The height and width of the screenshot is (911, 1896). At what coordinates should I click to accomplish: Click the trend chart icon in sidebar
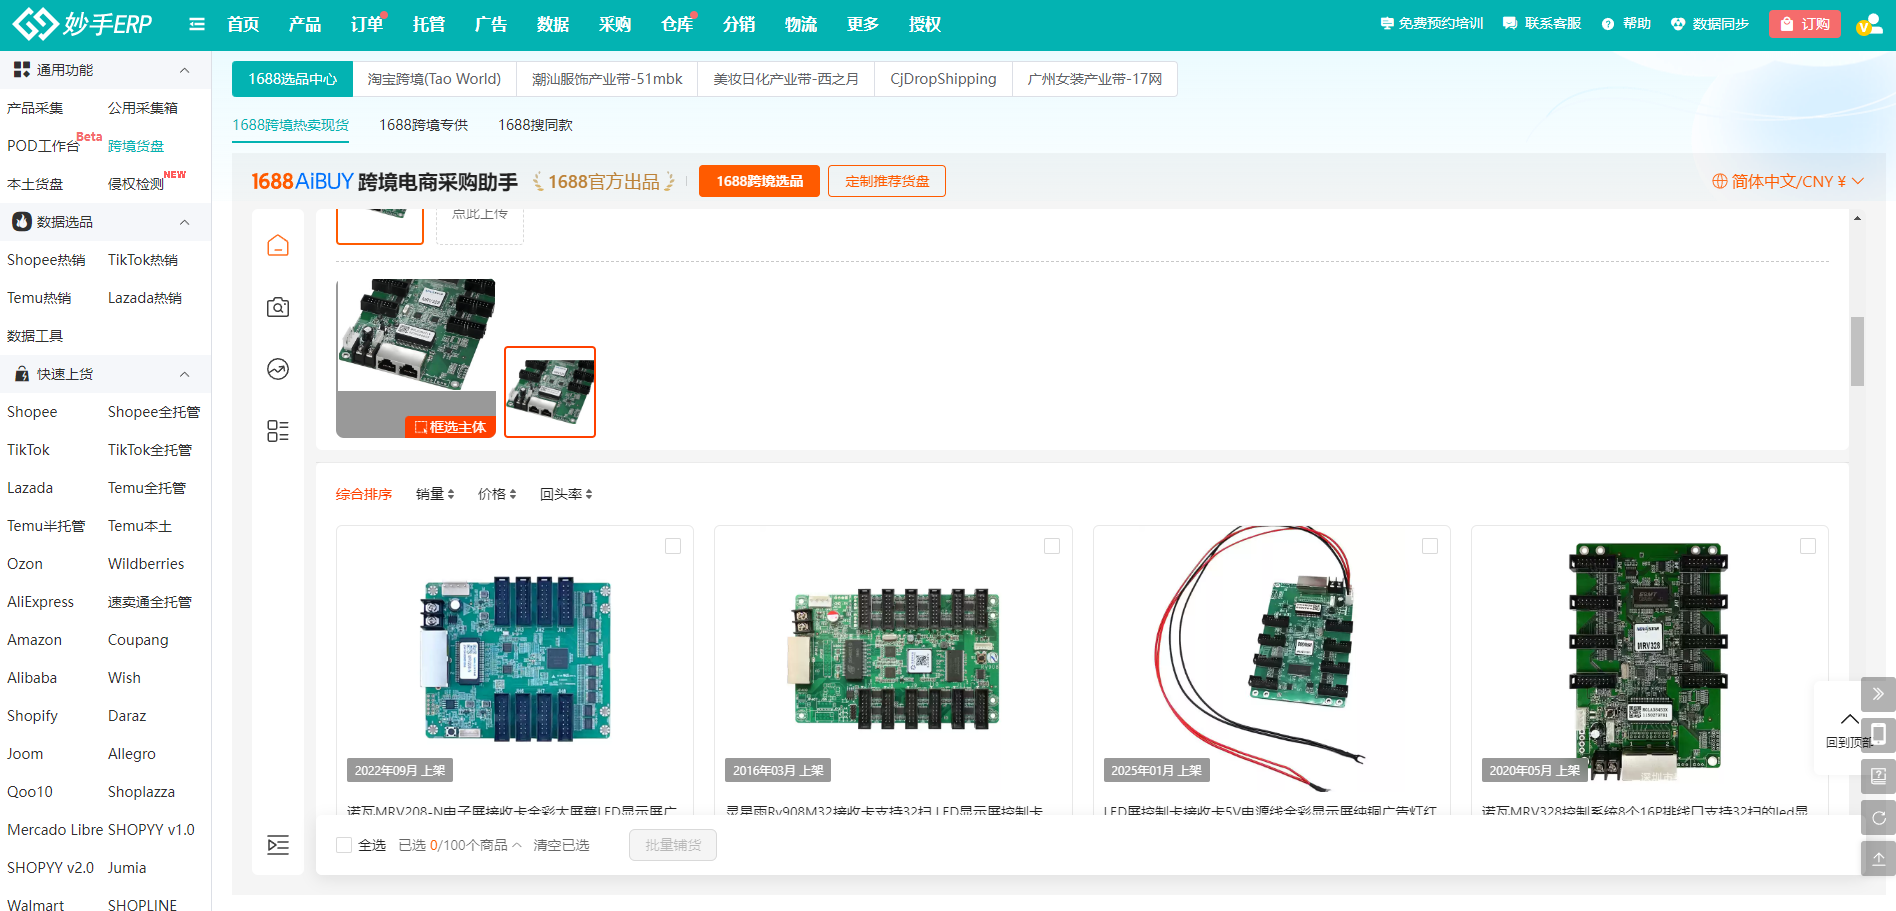coord(278,369)
